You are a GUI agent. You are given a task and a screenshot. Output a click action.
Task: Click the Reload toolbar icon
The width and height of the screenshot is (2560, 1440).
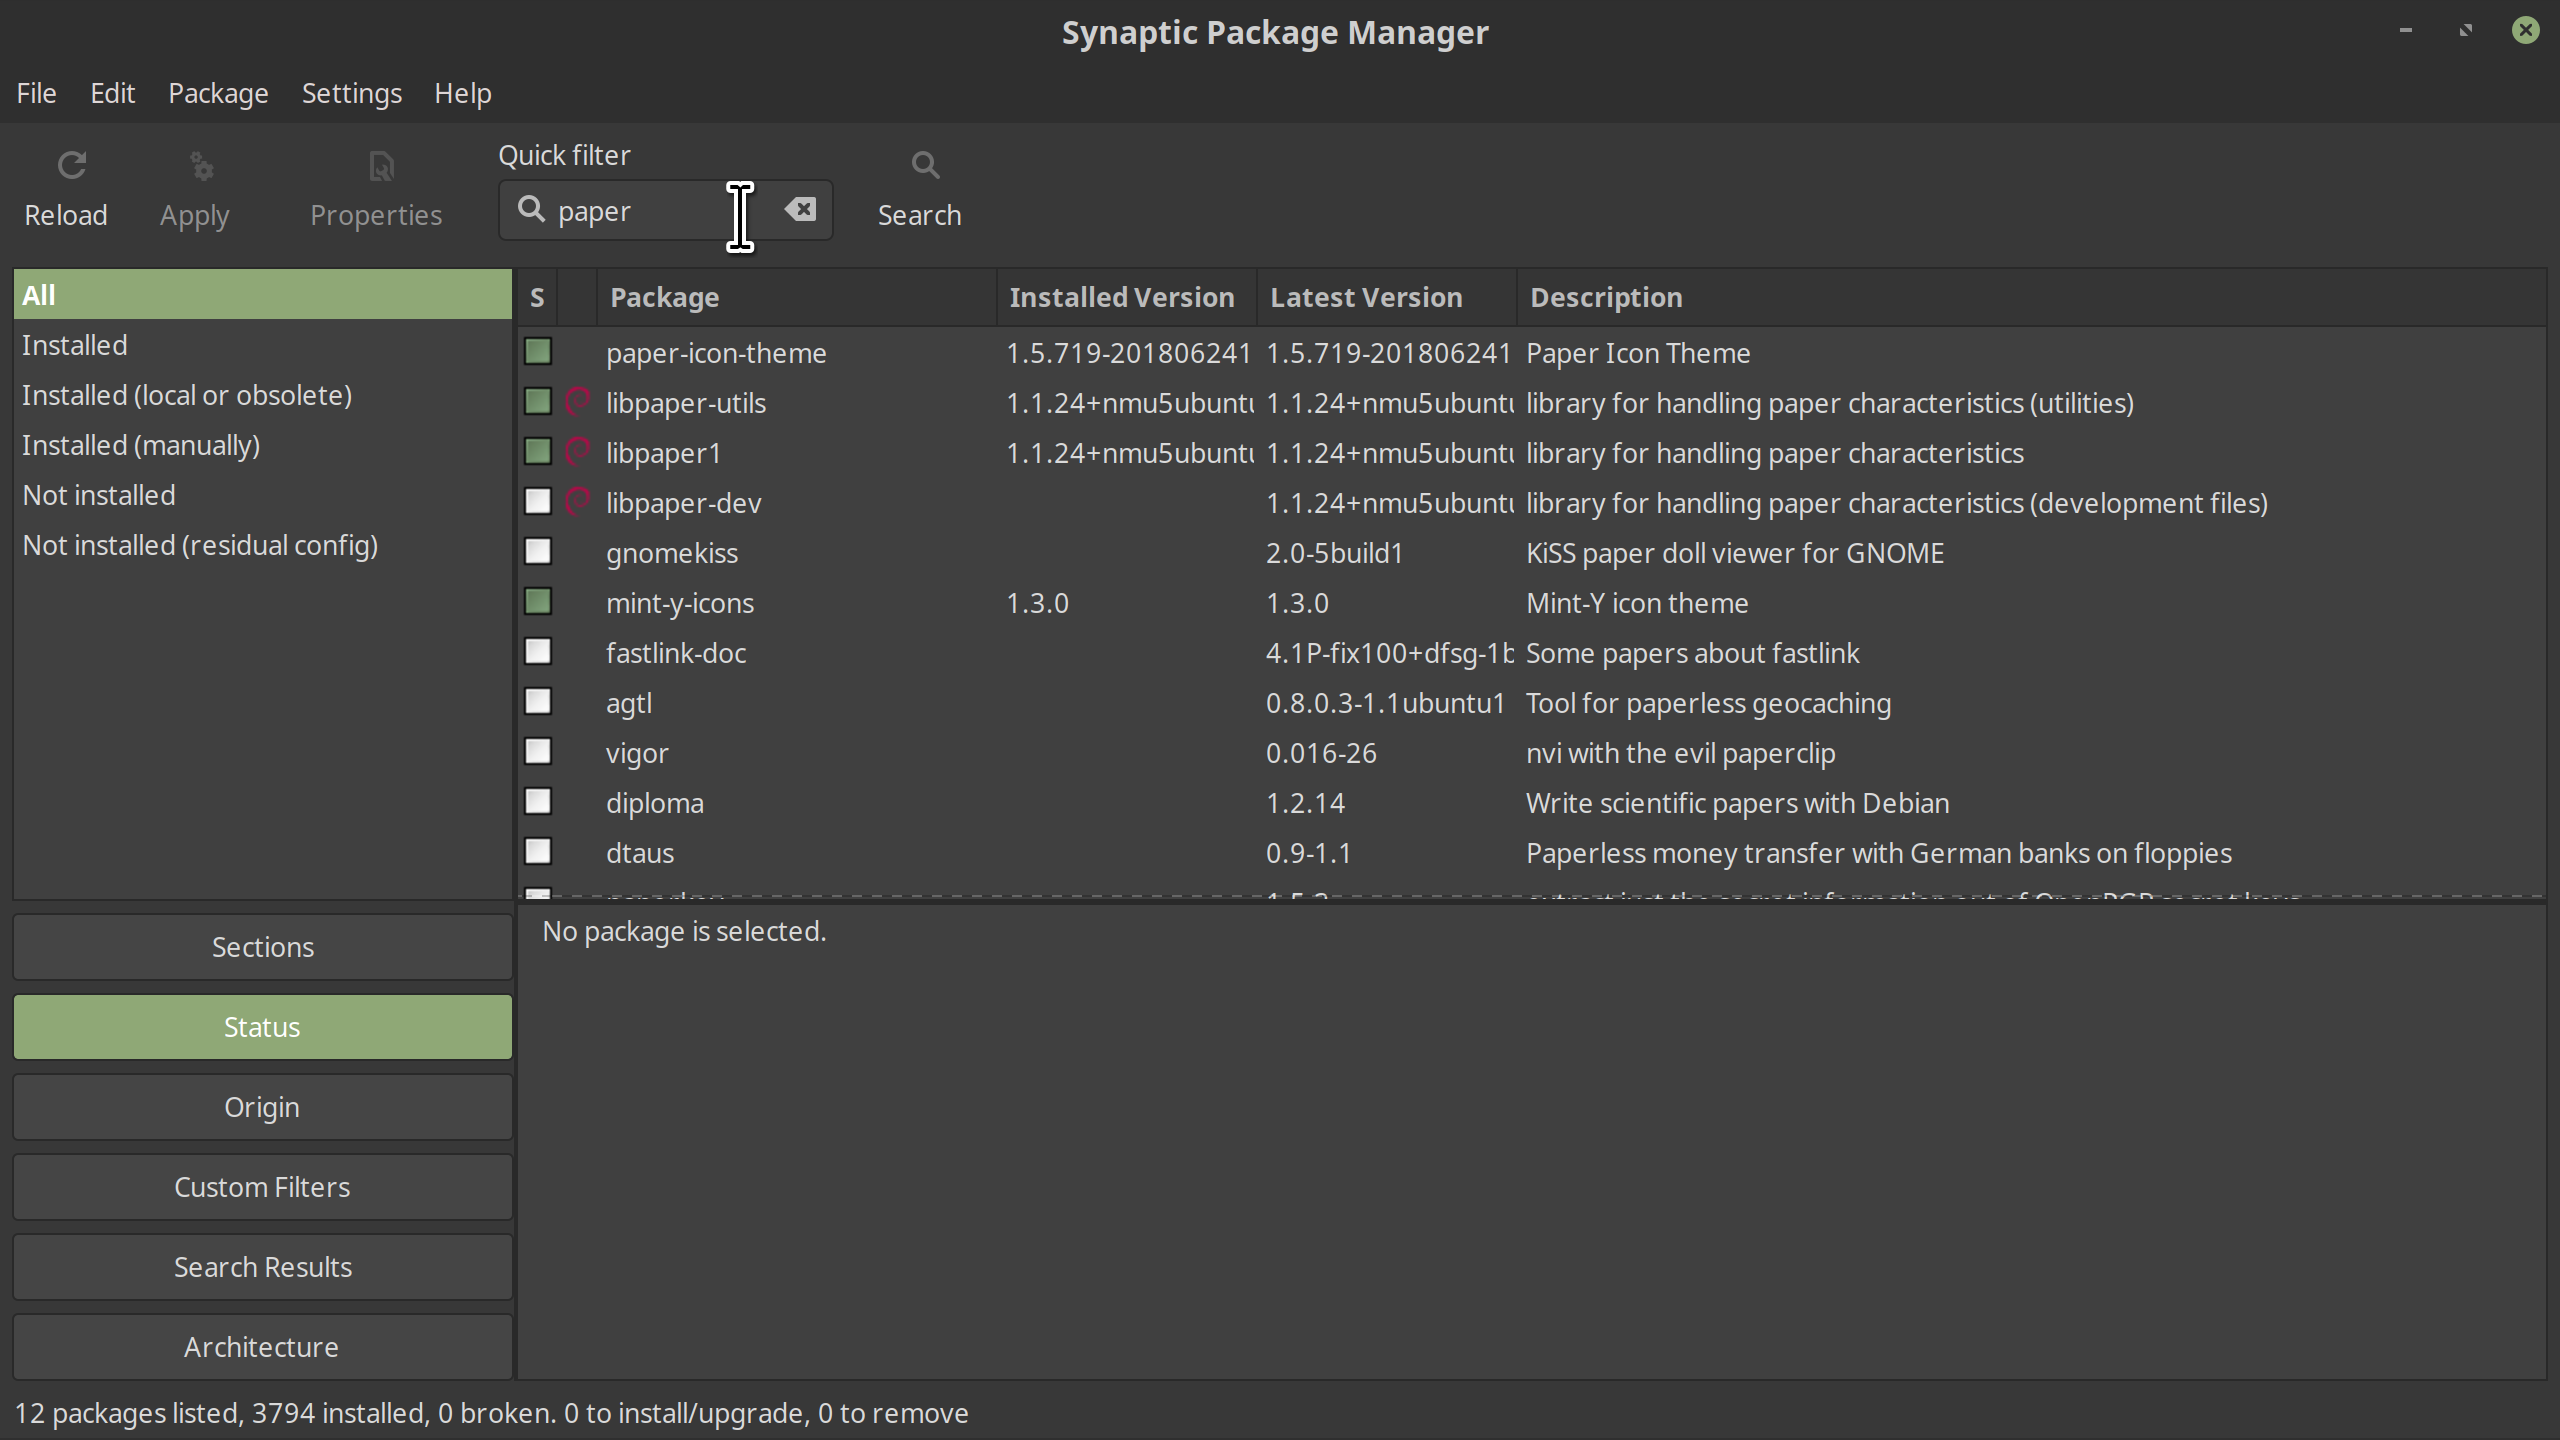coord(71,166)
